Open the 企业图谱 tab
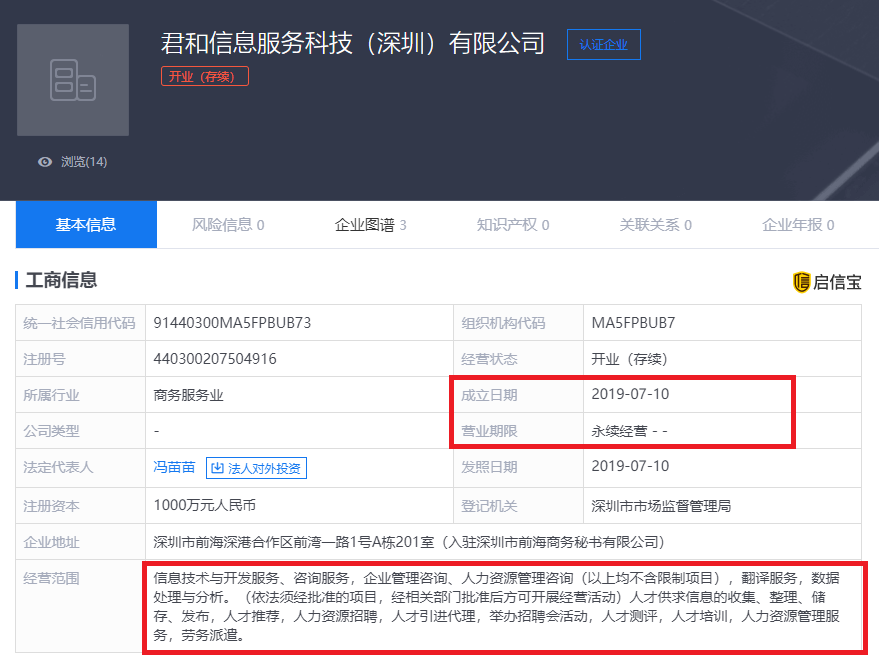 click(370, 225)
